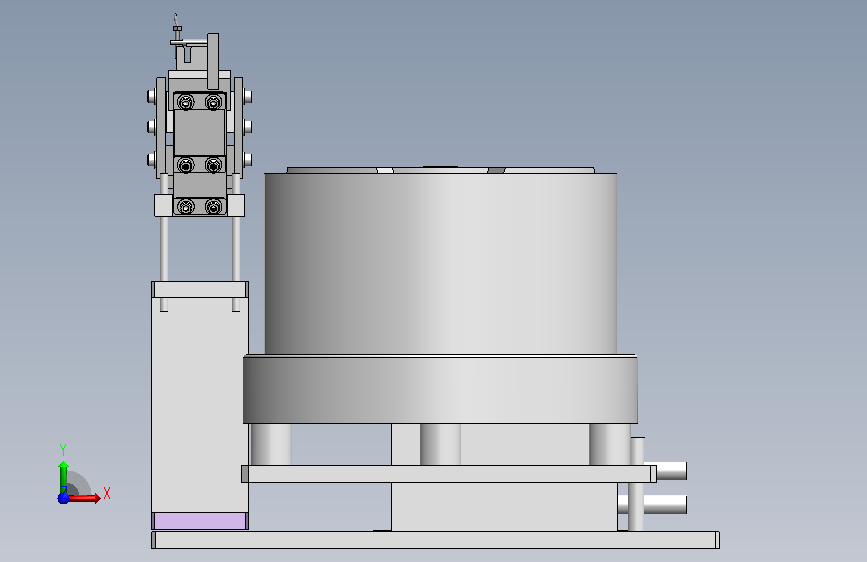The width and height of the screenshot is (867, 562).
Task: Select the left vertical guide rod
Action: (164, 249)
